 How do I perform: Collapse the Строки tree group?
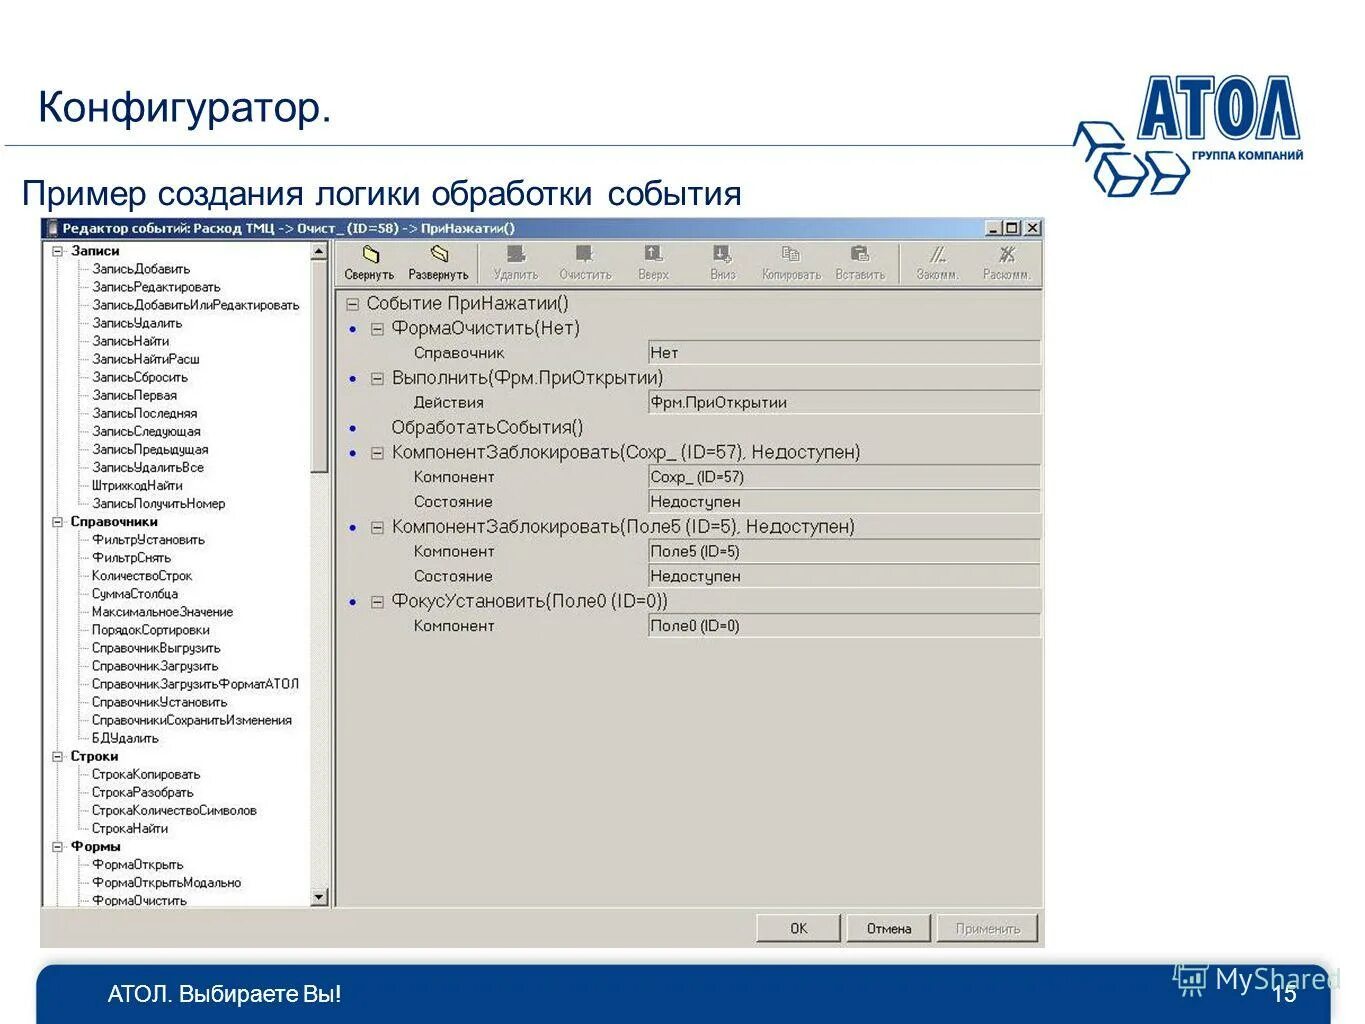(58, 757)
